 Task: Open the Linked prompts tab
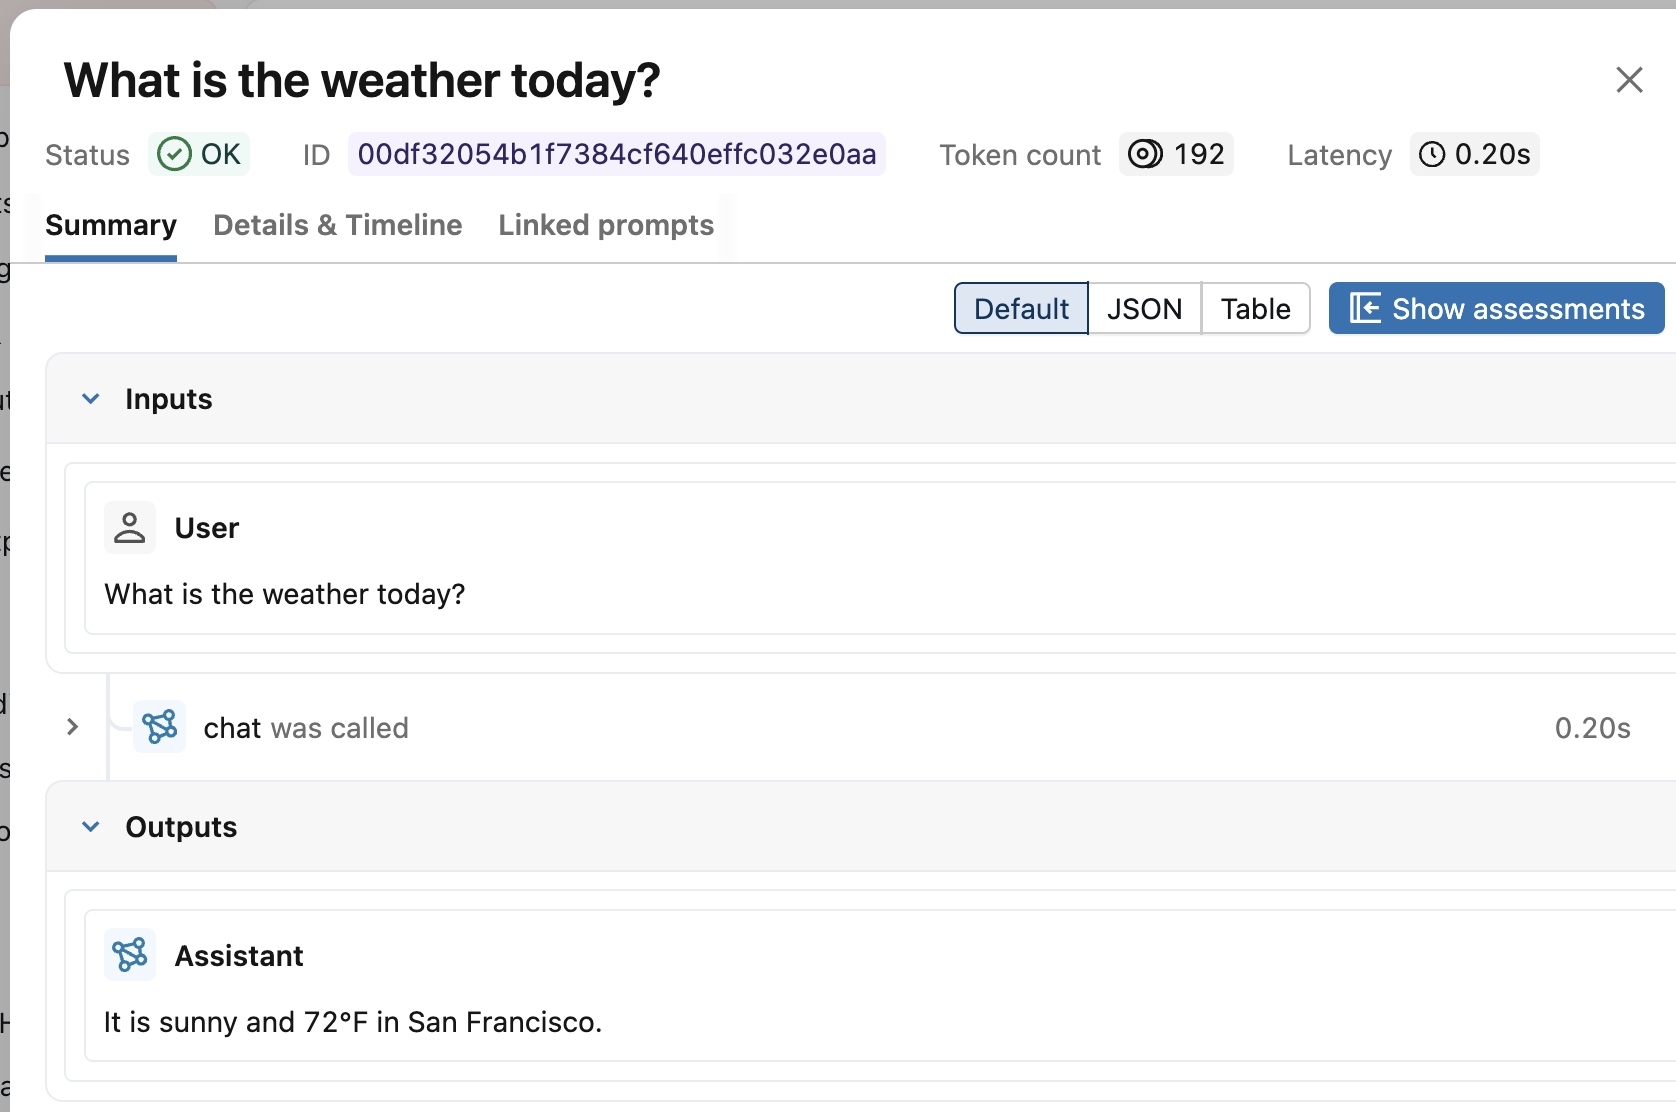click(606, 225)
